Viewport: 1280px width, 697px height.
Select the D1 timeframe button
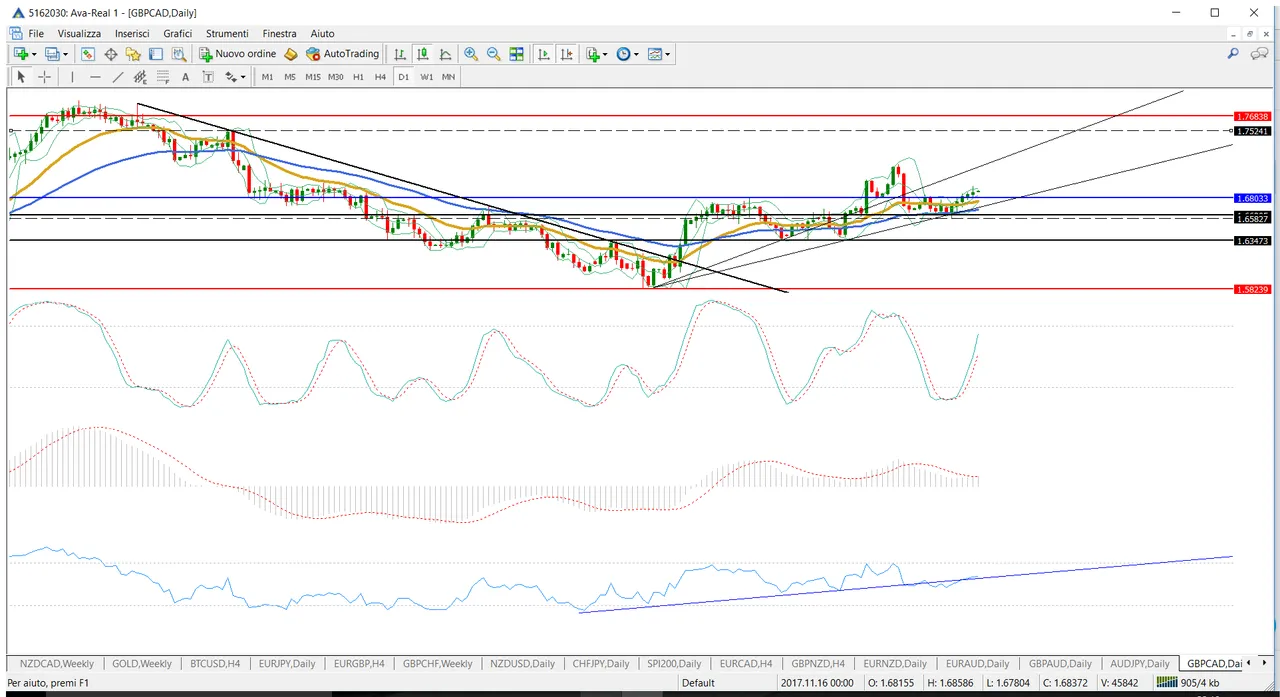(404, 77)
